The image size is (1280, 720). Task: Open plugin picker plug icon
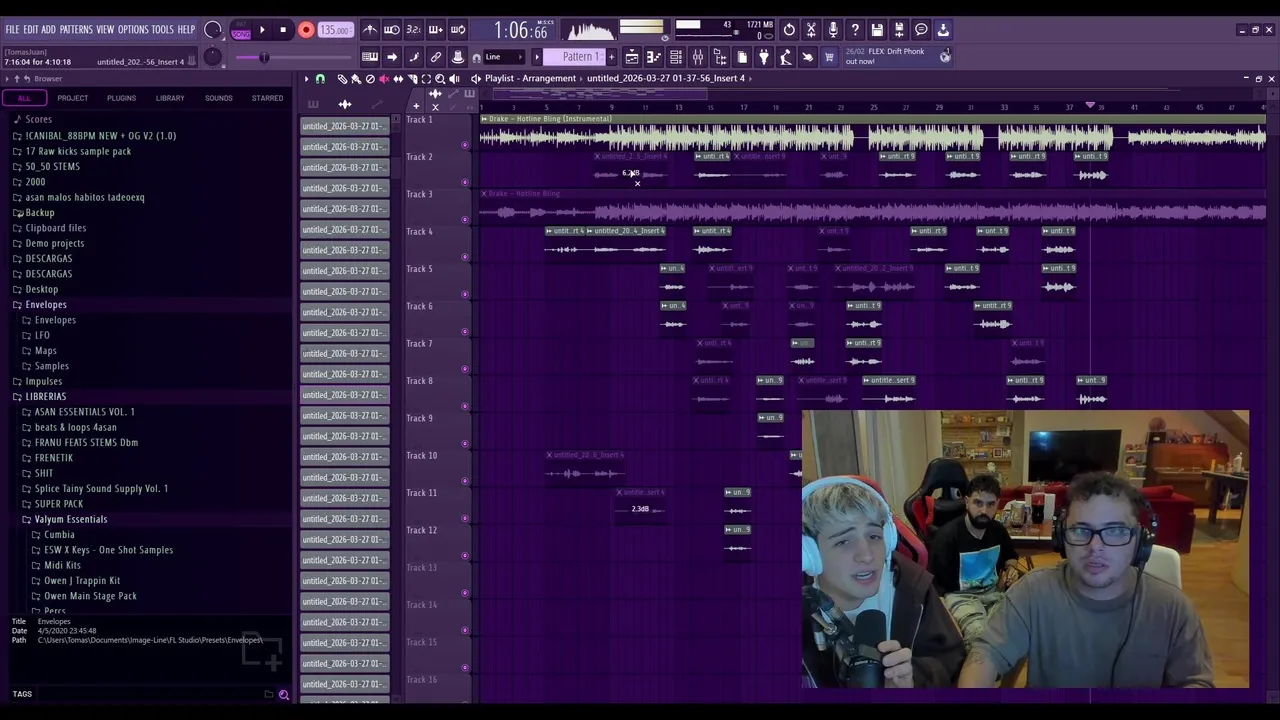[x=764, y=57]
